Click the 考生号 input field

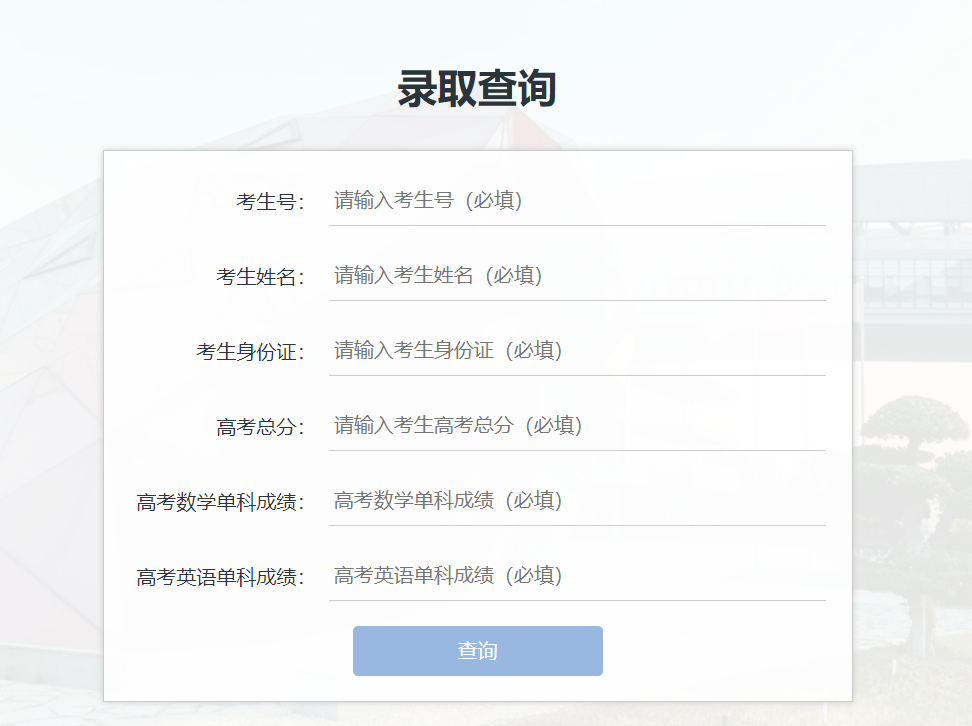[577, 200]
